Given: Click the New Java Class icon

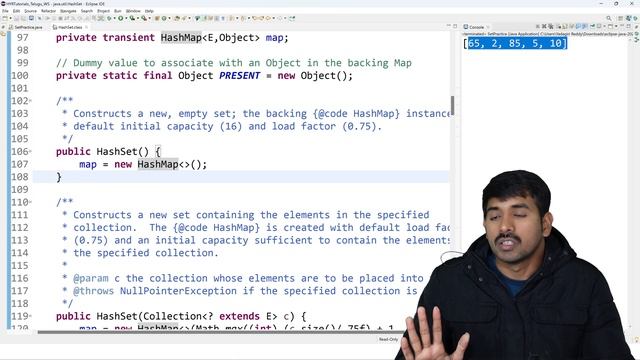Looking at the screenshot, I should (x=164, y=18).
